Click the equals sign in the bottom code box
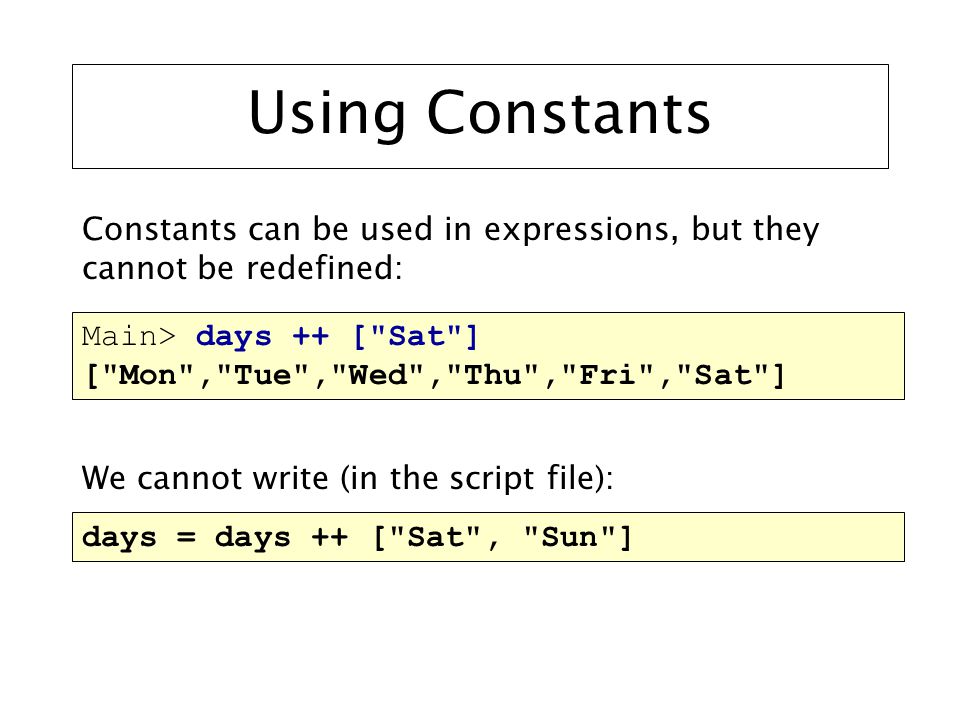 (186, 538)
